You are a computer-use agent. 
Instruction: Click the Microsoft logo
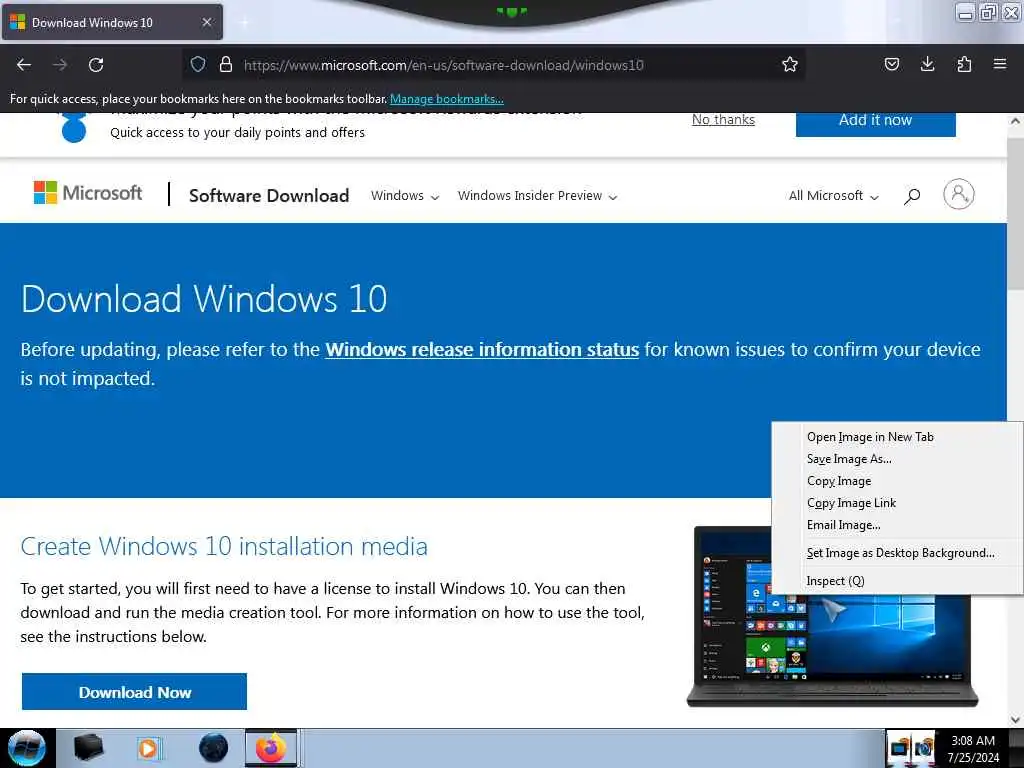pos(88,193)
